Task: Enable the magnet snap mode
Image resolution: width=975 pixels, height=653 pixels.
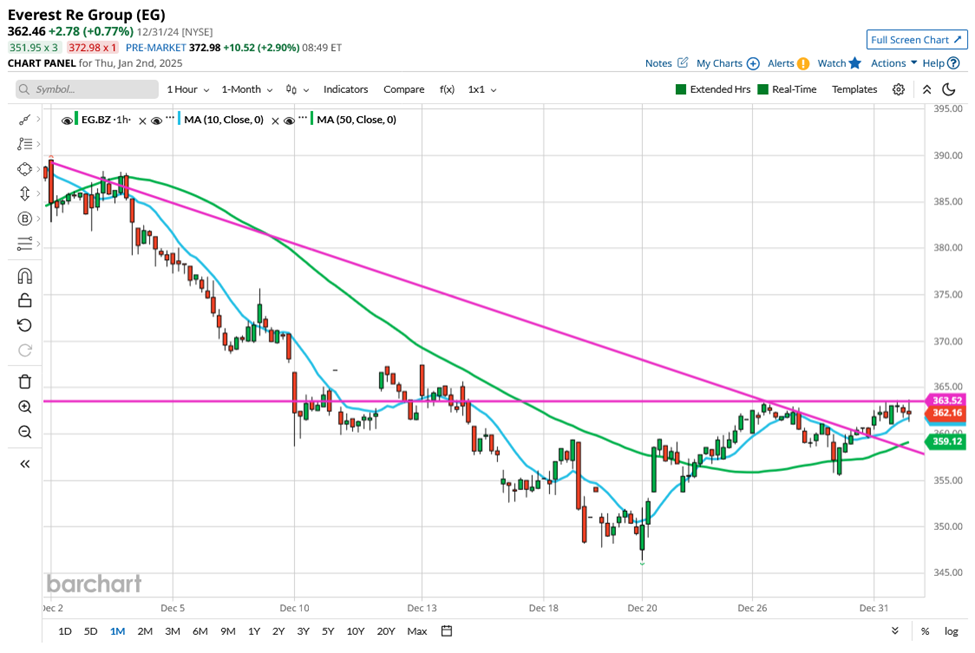Action: tap(24, 275)
